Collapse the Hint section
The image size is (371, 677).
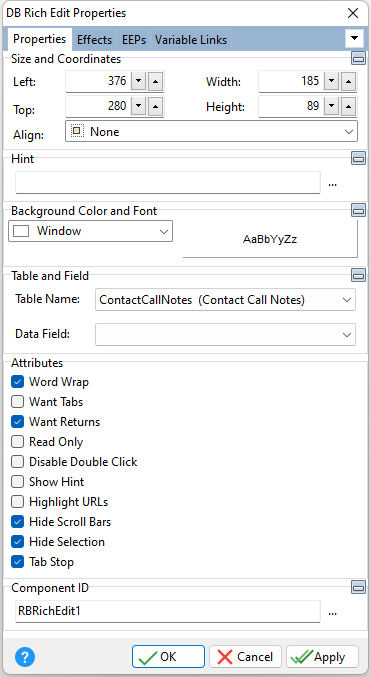click(358, 158)
